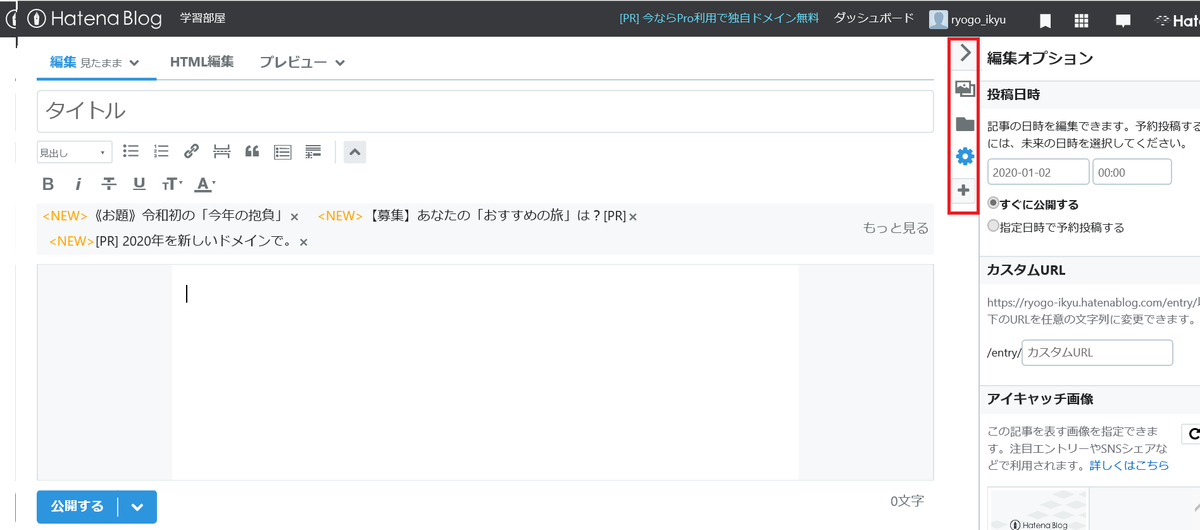The width and height of the screenshot is (1200, 530).
Task: Dismiss the おすすめの旅 notice
Action: [x=633, y=217]
